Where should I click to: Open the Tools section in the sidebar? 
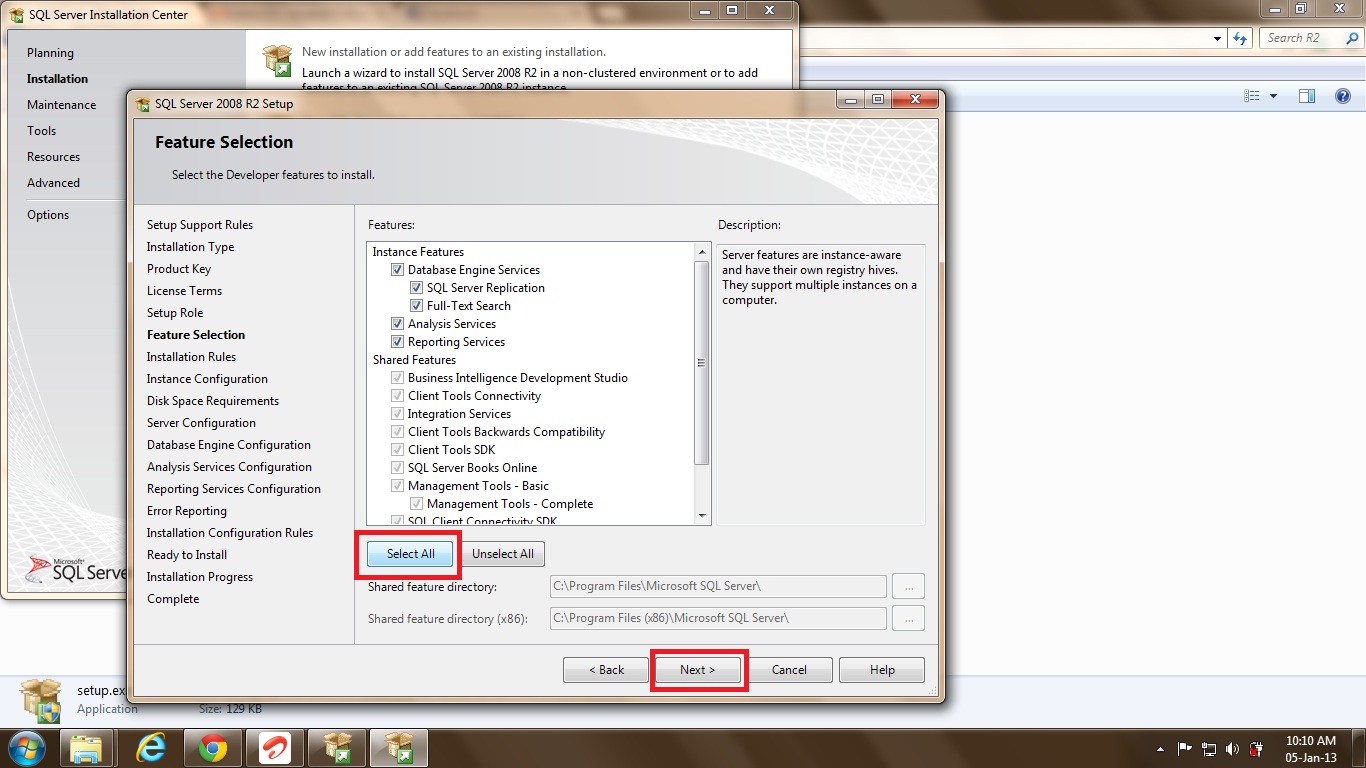[x=42, y=131]
